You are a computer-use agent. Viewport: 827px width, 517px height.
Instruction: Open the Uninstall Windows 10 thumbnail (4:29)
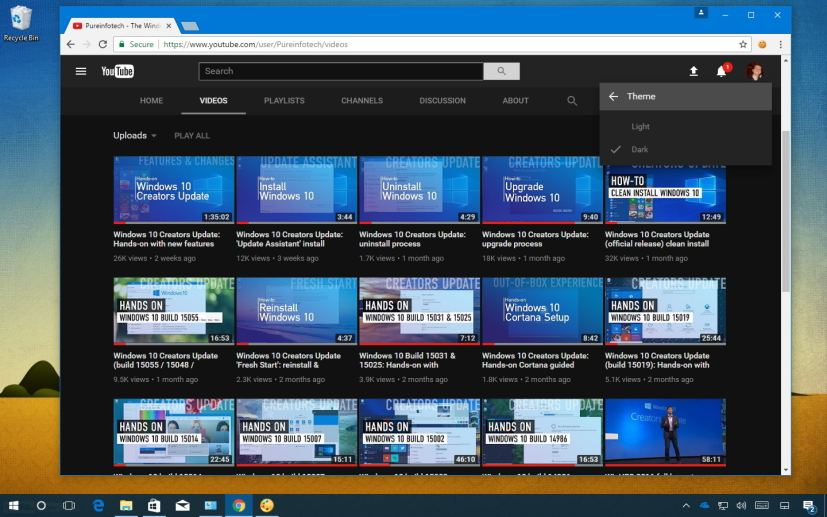click(419, 190)
